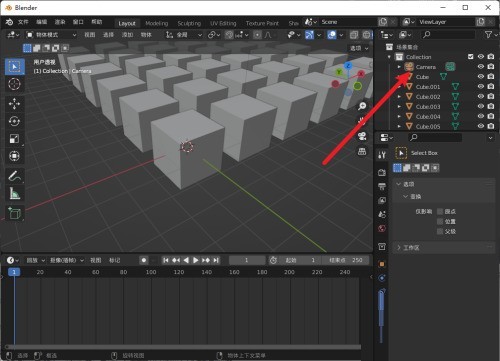Screen dimensions: 500x361
Task: Select the Layout workspace tab
Action: [127, 23]
